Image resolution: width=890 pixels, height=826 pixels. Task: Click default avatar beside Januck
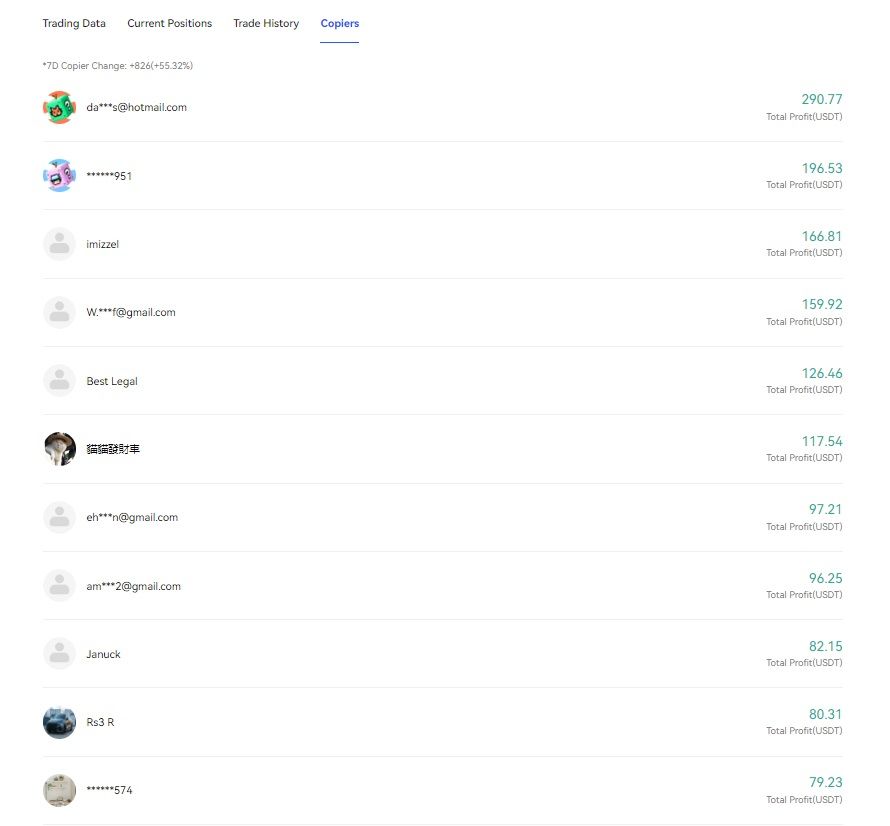pyautogui.click(x=60, y=653)
